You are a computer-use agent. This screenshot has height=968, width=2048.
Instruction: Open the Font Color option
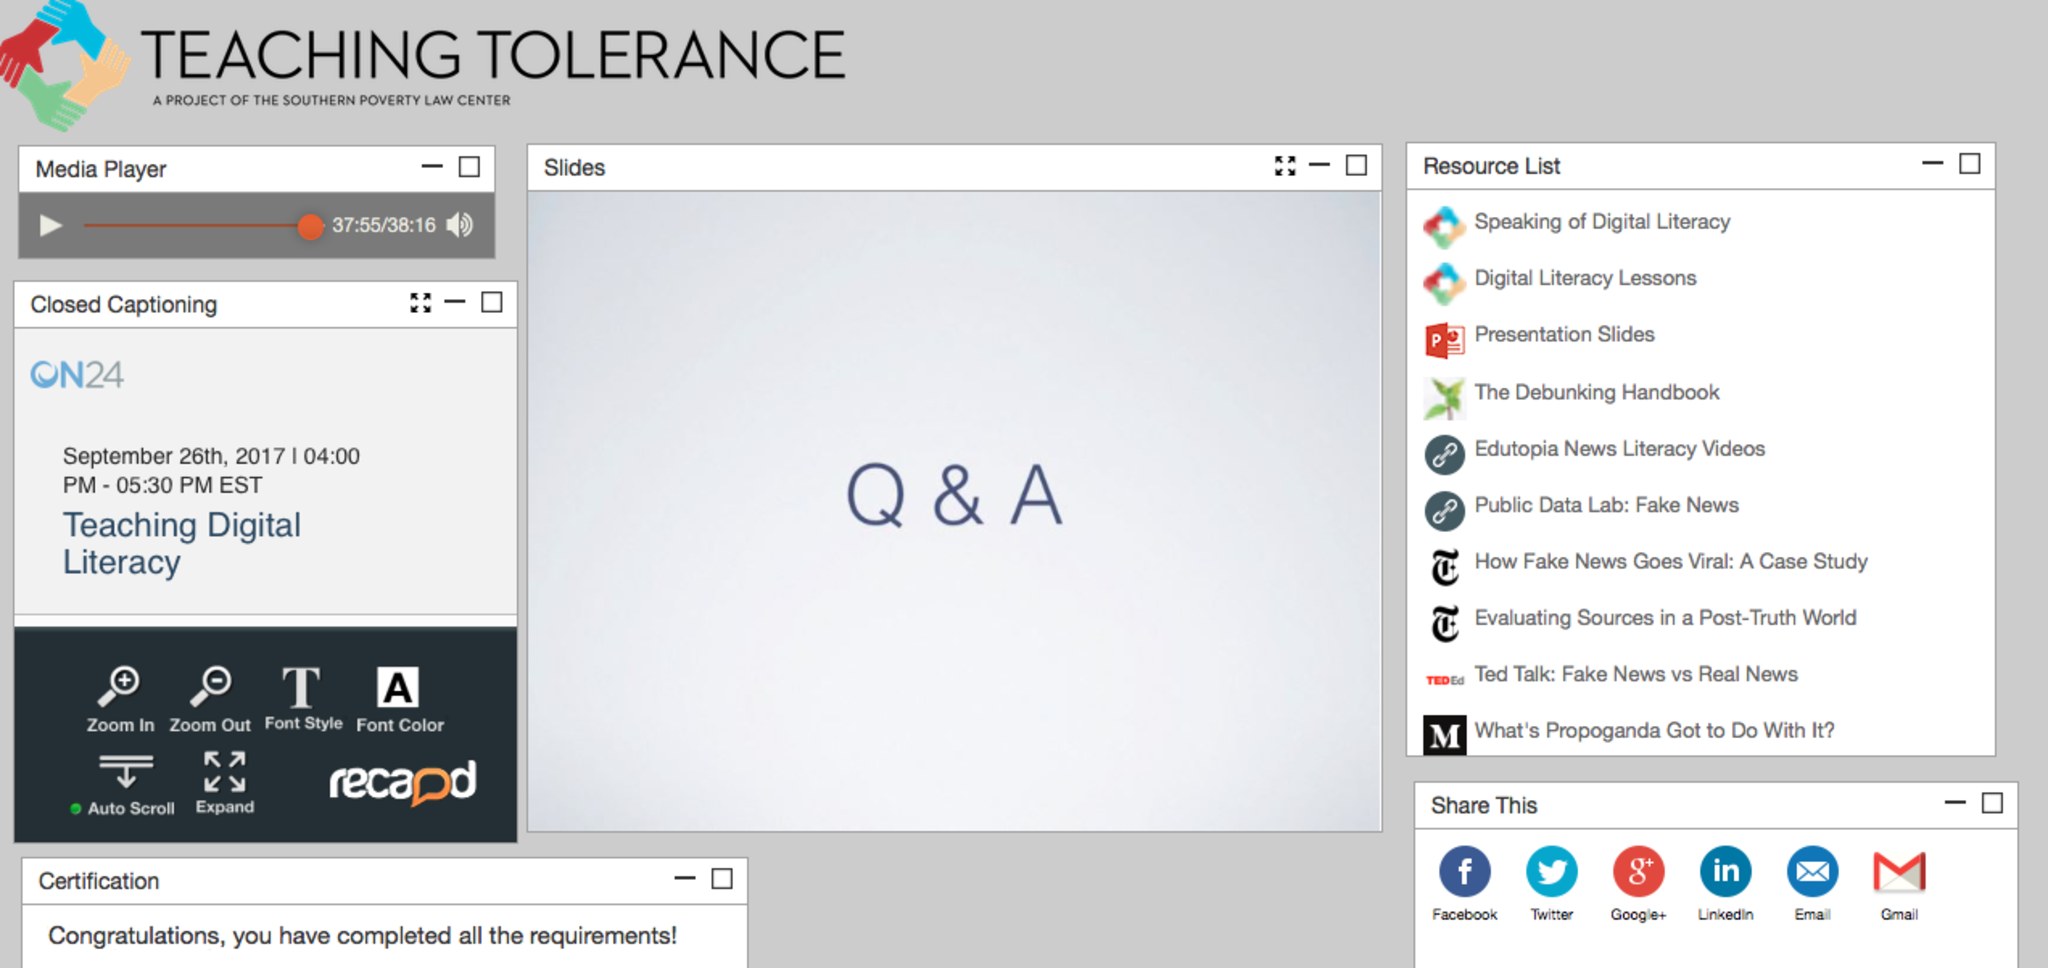(x=398, y=698)
